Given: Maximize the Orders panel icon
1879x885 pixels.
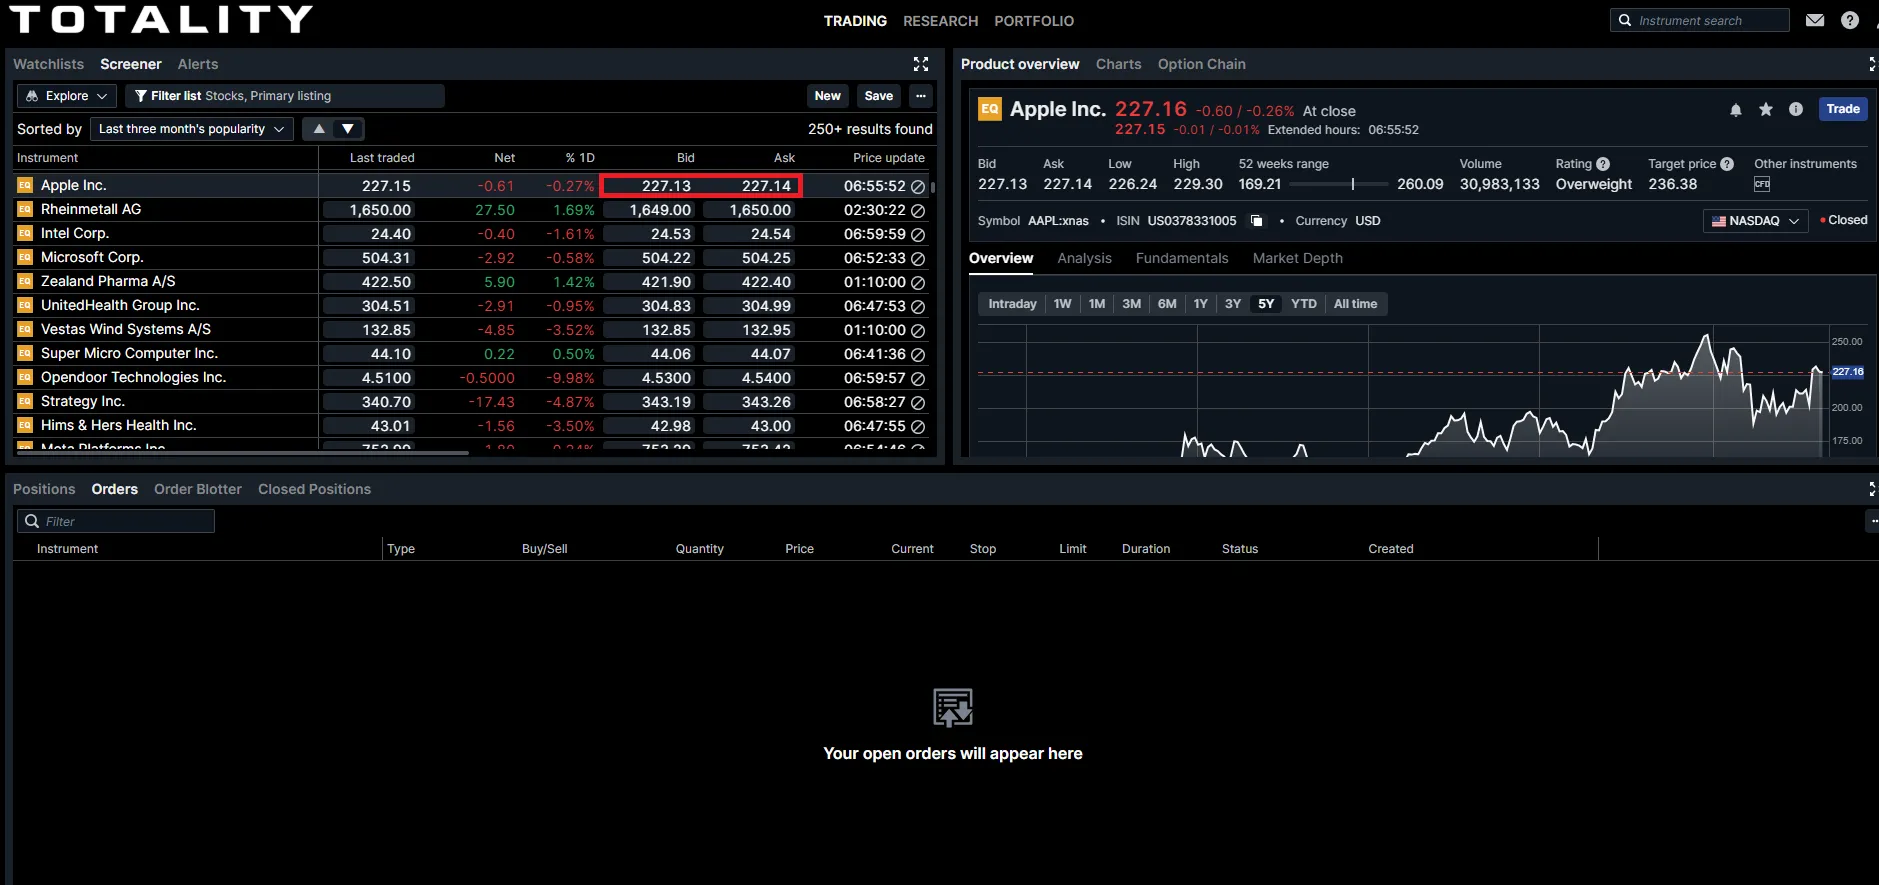Looking at the screenshot, I should pos(1872,489).
